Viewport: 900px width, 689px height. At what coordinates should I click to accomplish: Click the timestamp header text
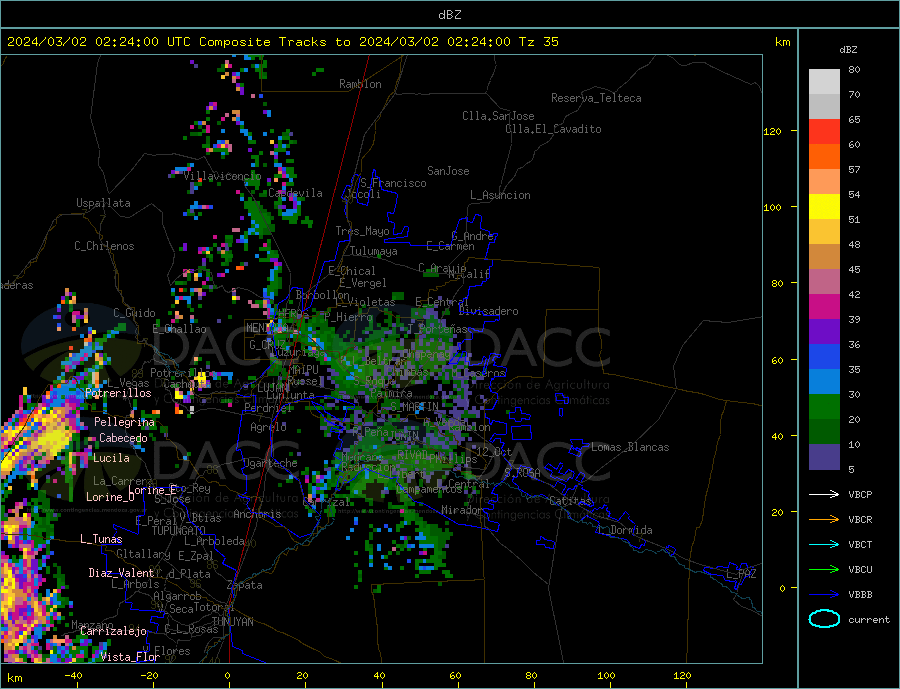coord(282,42)
